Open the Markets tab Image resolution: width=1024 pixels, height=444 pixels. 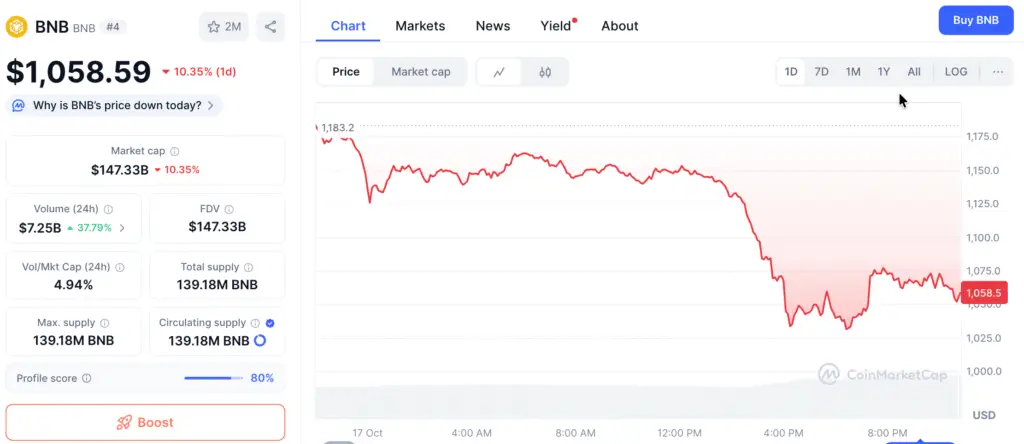(420, 26)
